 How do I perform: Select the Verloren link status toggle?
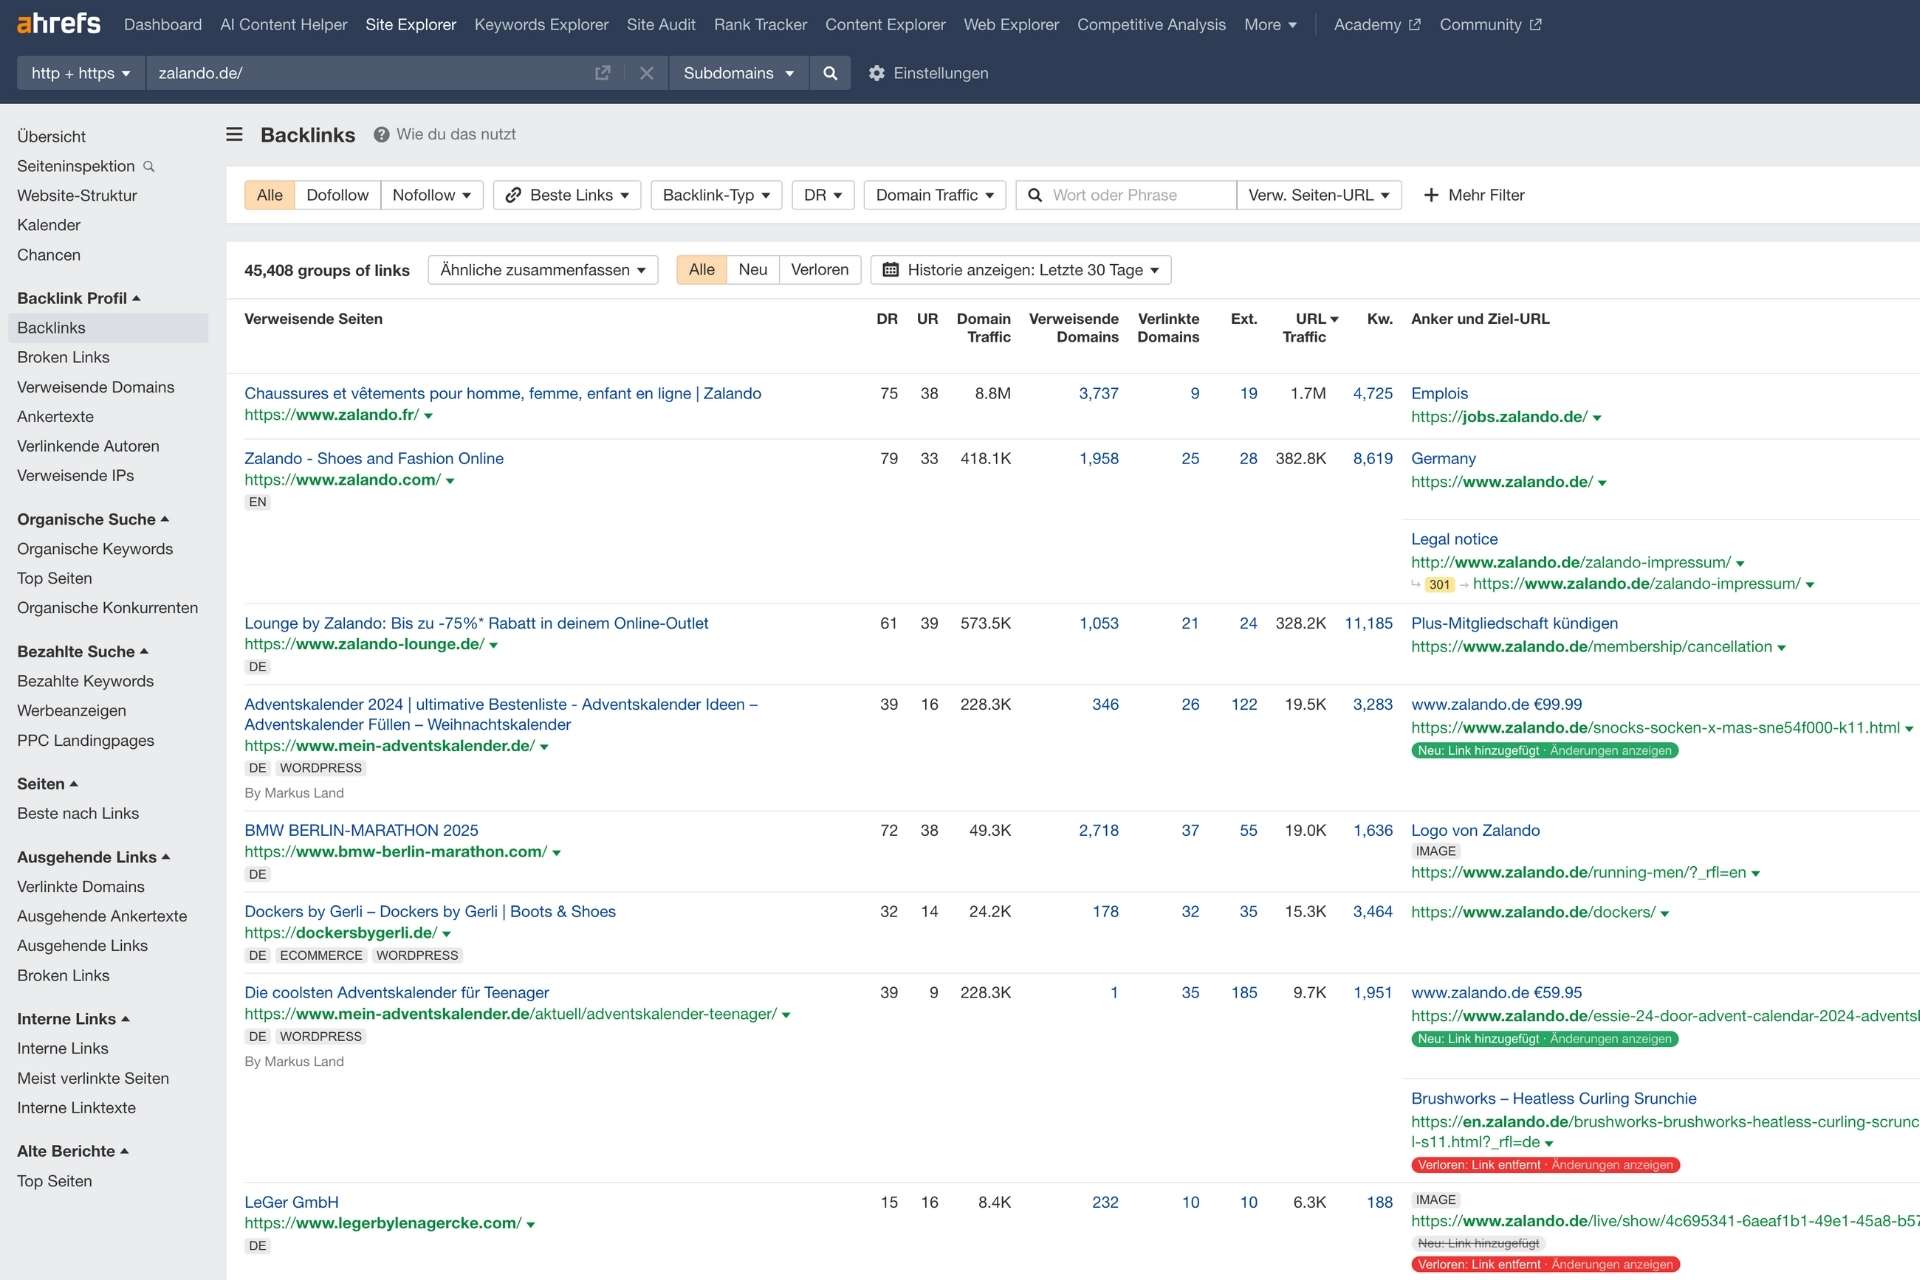[x=819, y=270]
